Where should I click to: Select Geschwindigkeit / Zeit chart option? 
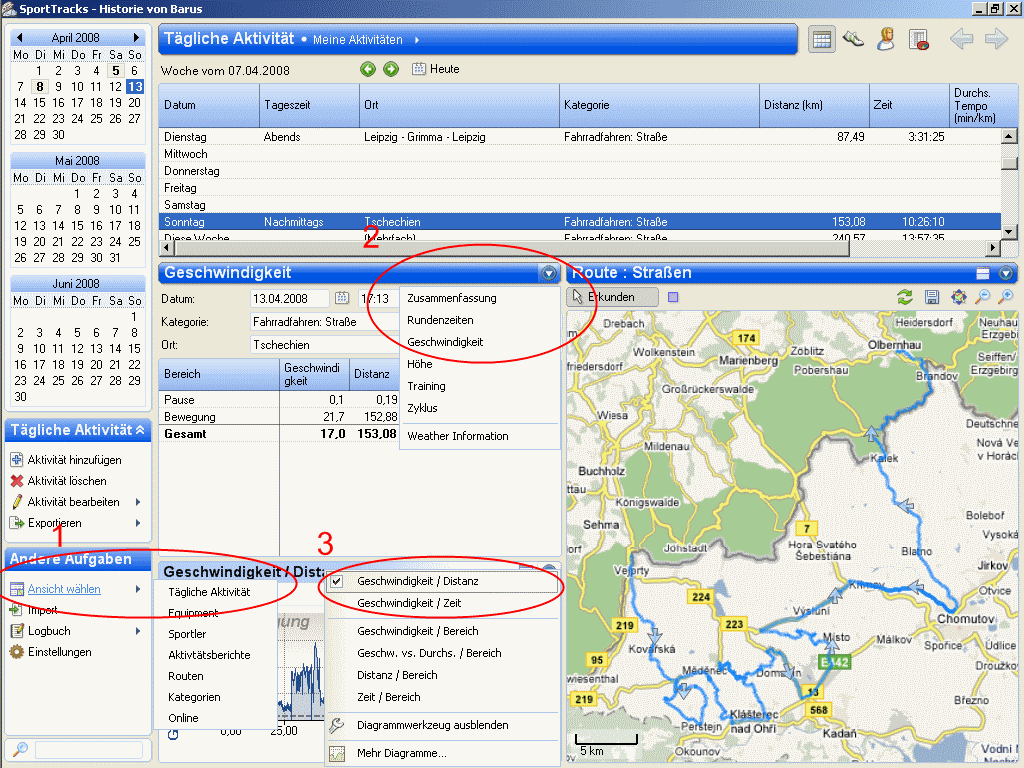pyautogui.click(x=410, y=603)
